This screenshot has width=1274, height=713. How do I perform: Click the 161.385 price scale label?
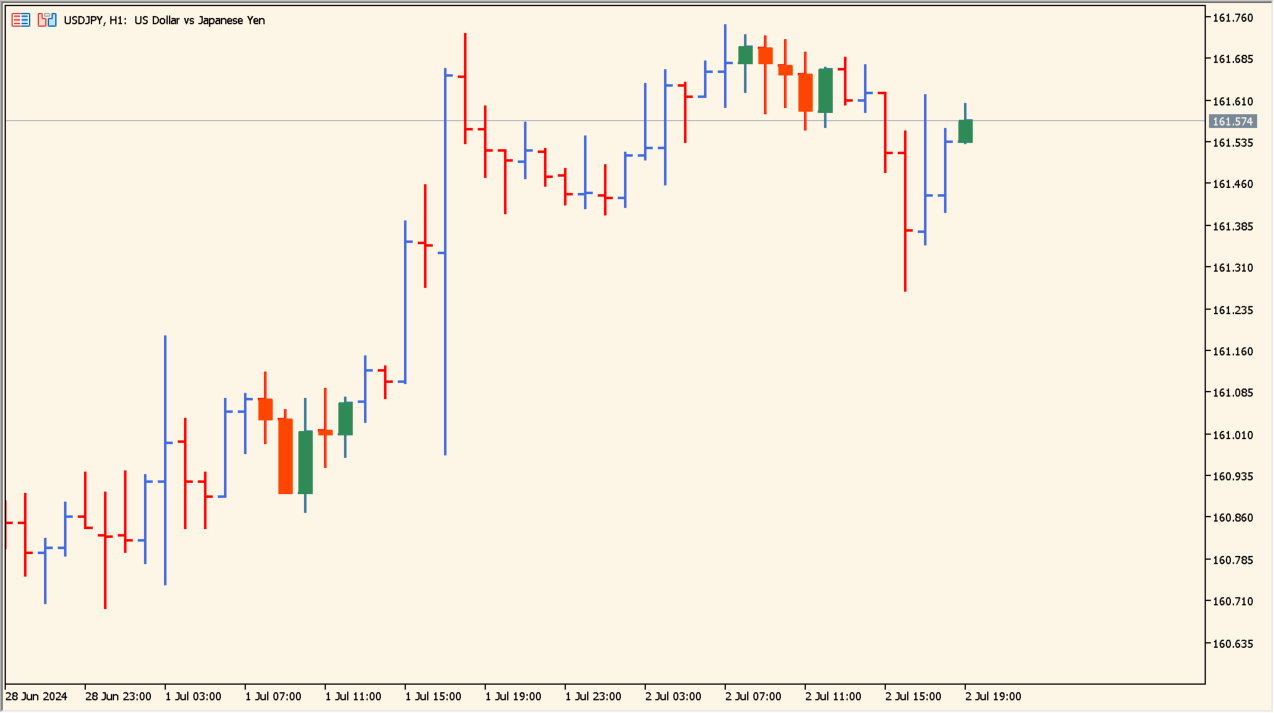(x=1232, y=227)
